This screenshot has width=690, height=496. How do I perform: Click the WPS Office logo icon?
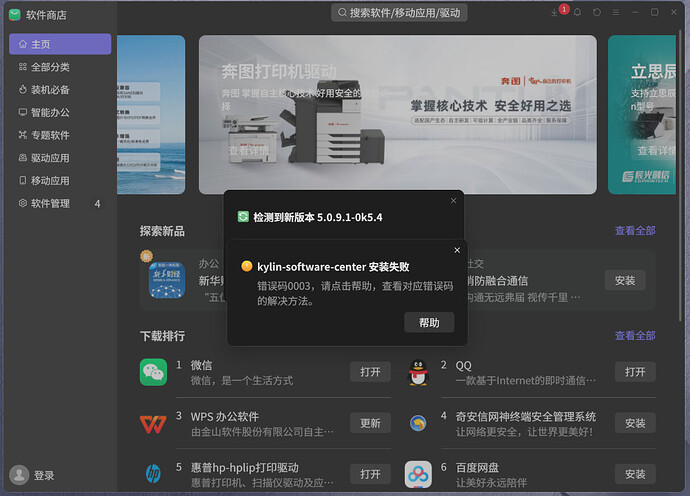pyautogui.click(x=153, y=424)
